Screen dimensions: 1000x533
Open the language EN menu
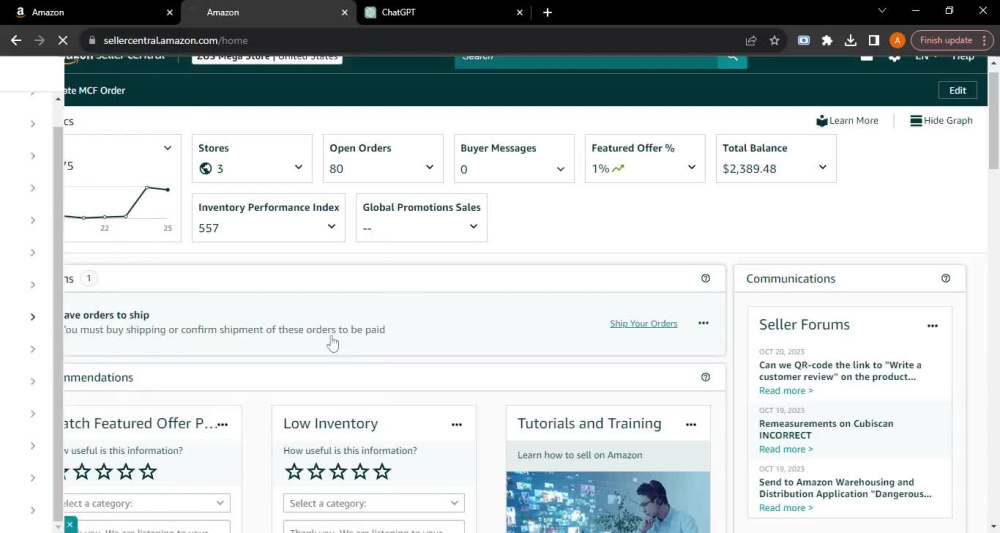[x=926, y=58]
